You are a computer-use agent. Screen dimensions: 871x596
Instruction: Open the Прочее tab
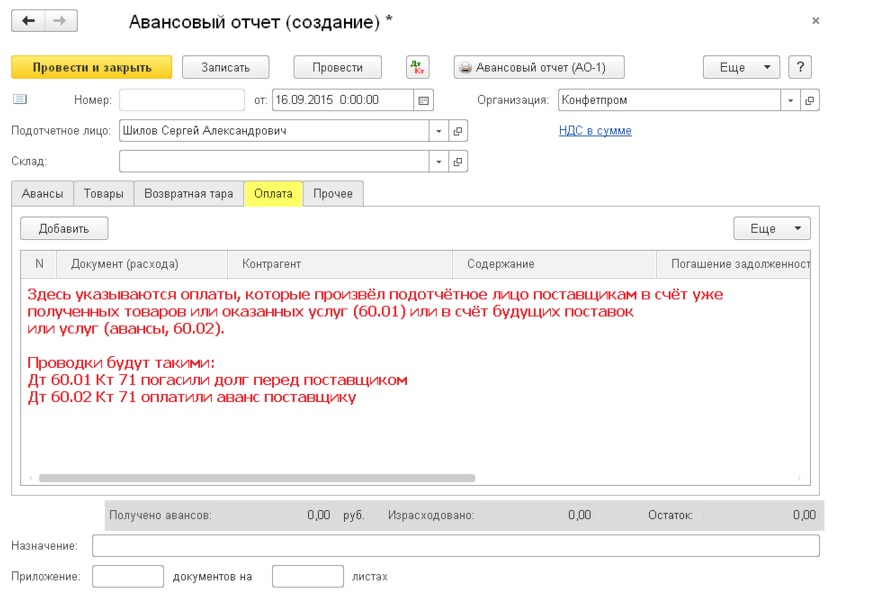(333, 194)
